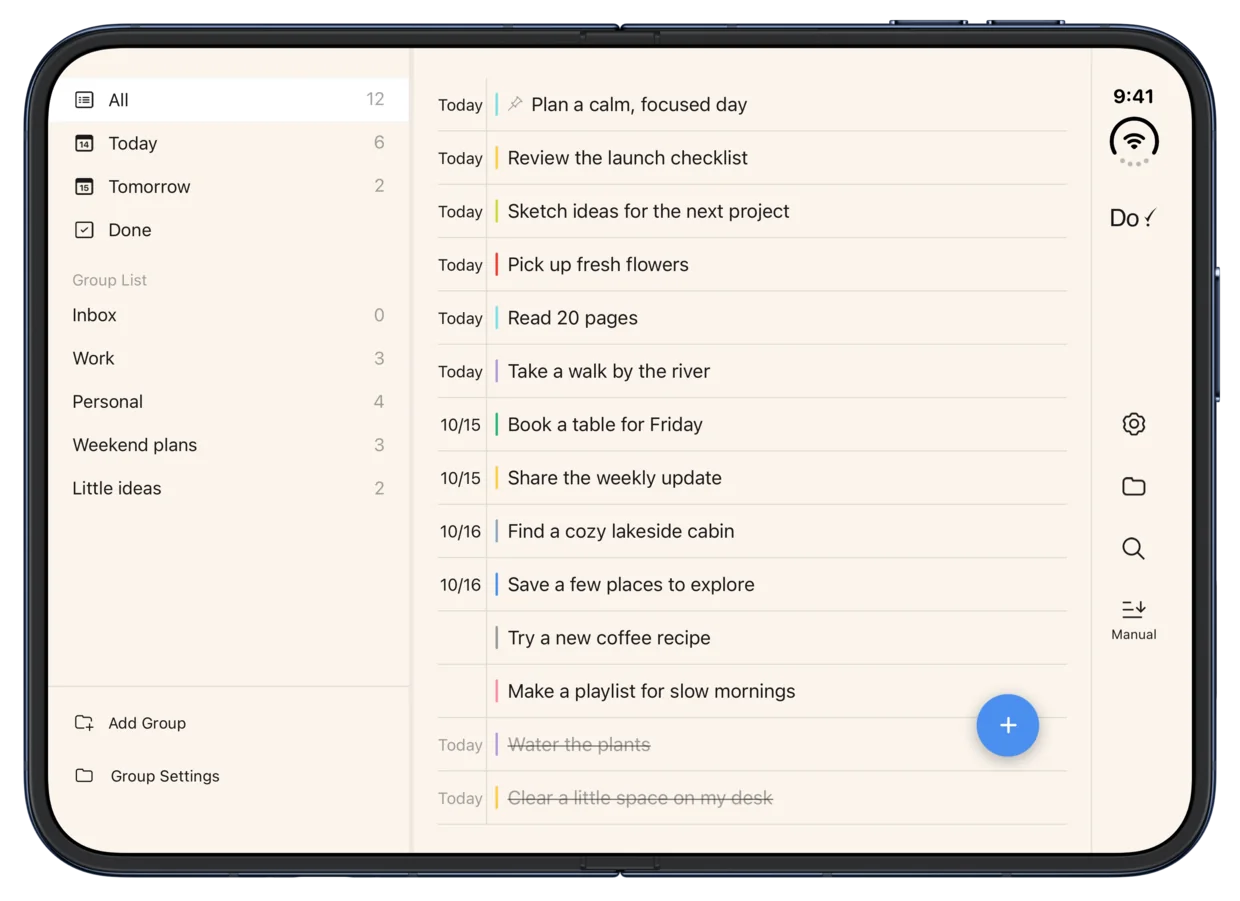This screenshot has height=901, width=1240.
Task: Open task Share the weekly update
Action: (752, 478)
